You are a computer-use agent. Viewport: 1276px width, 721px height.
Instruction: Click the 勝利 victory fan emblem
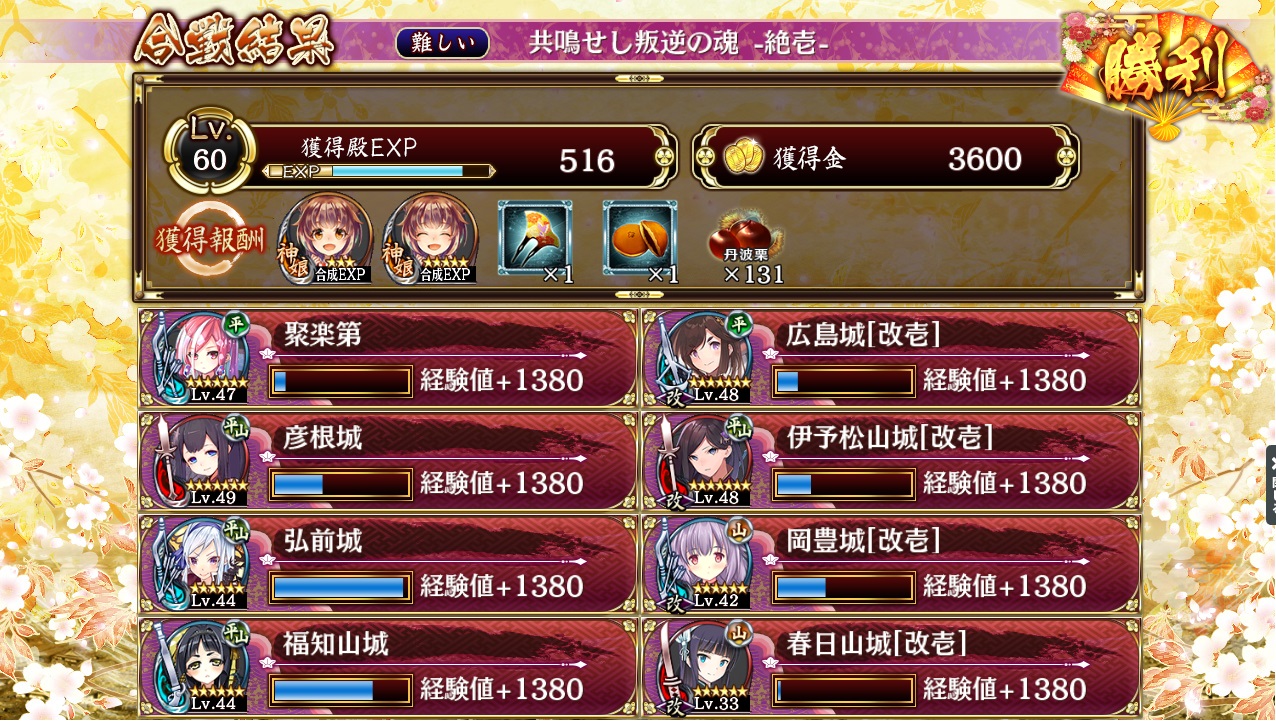1165,72
